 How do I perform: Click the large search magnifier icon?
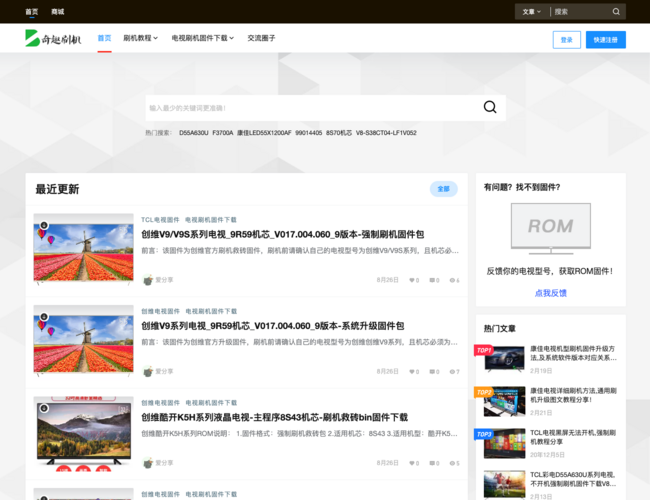[x=490, y=107]
